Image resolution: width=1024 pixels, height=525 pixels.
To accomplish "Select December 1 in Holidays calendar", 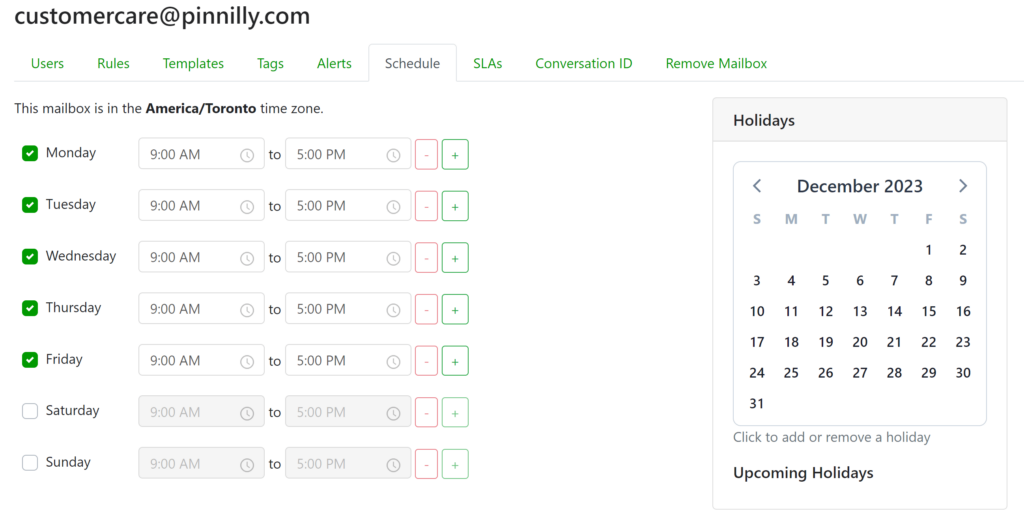I will point(929,250).
